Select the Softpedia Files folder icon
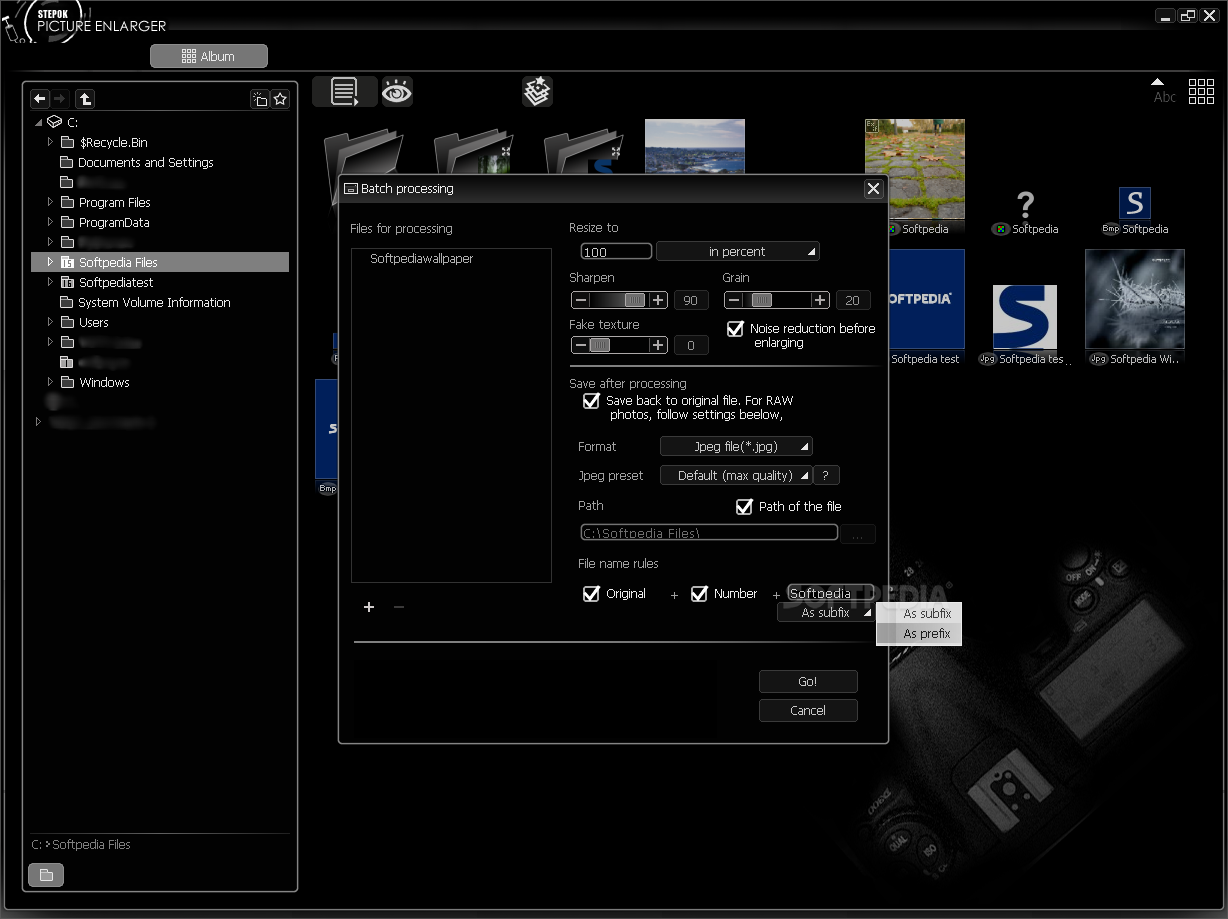 point(67,262)
